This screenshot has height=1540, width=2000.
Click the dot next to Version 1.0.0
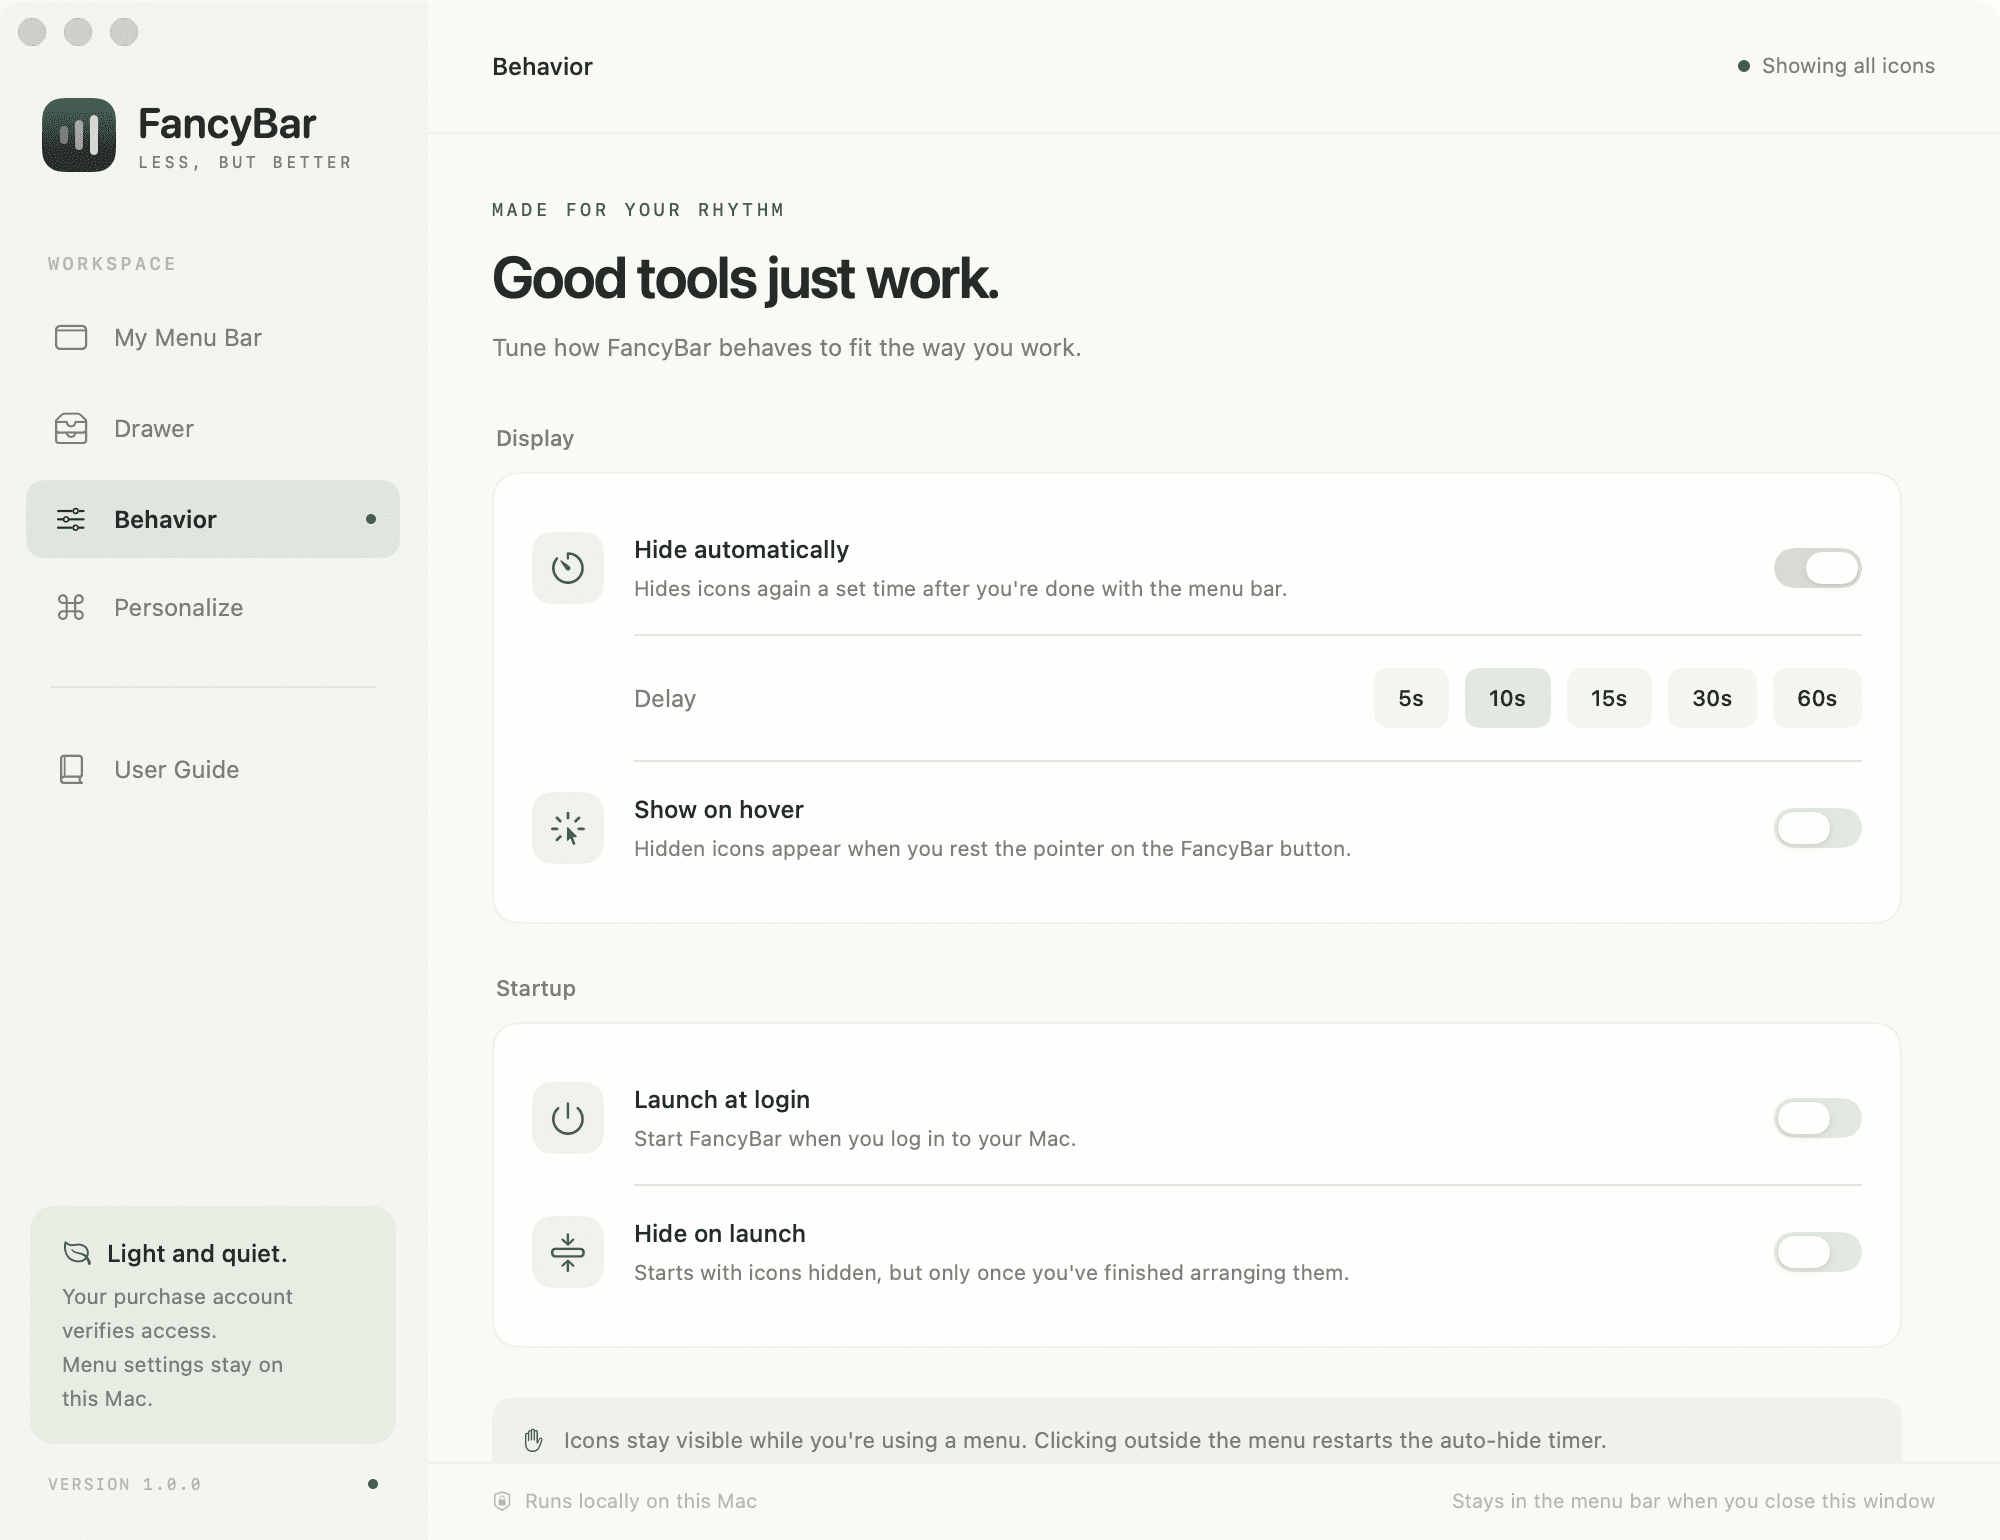(x=373, y=1484)
